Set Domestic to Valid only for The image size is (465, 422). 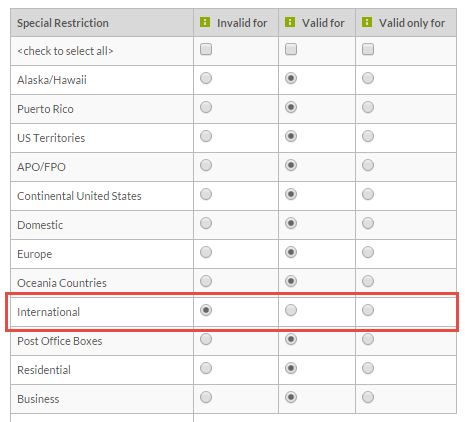click(x=368, y=223)
